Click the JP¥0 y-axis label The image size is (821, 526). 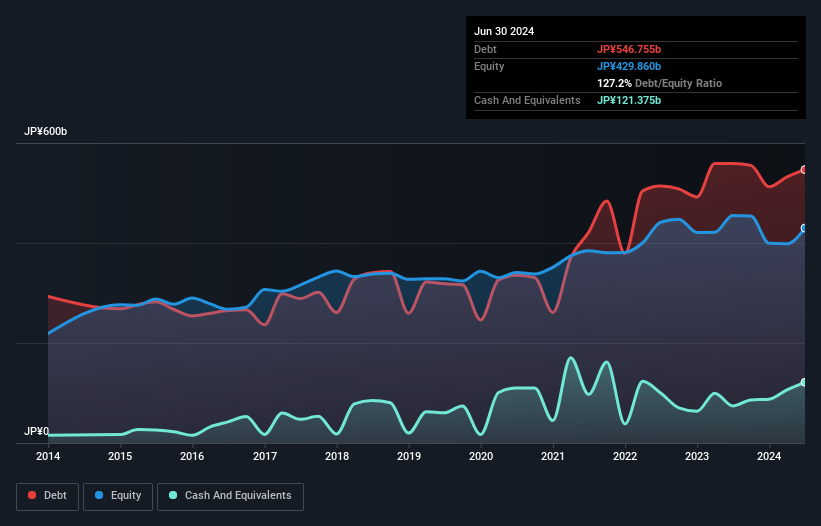[x=36, y=431]
